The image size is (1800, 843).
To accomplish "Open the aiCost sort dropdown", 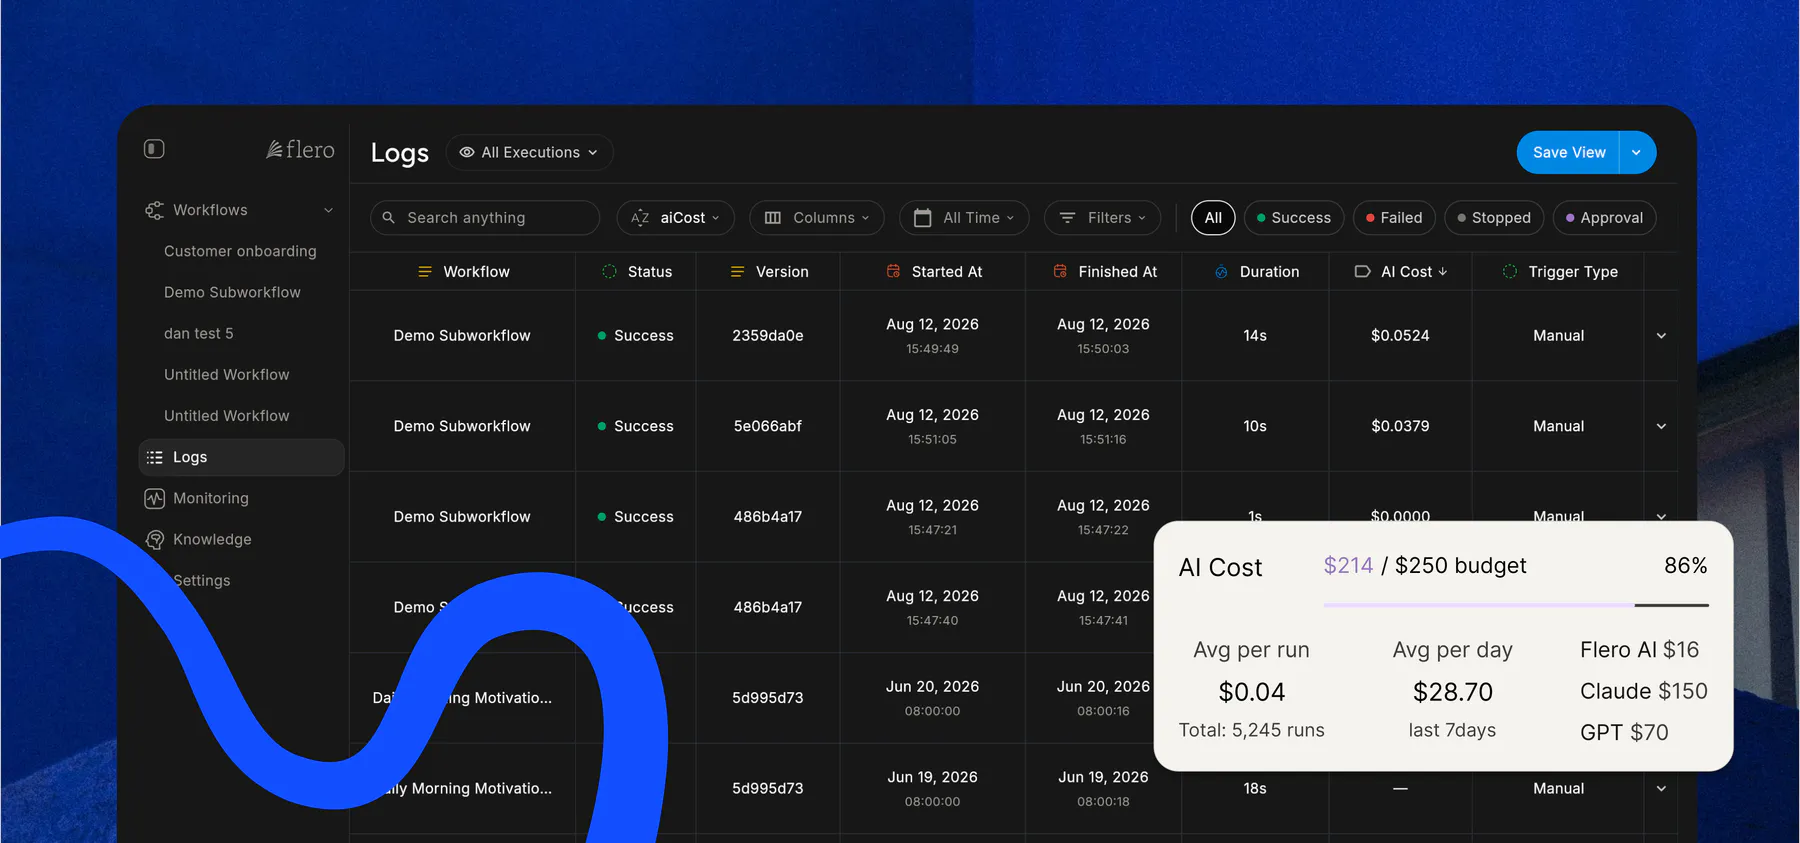I will [675, 217].
